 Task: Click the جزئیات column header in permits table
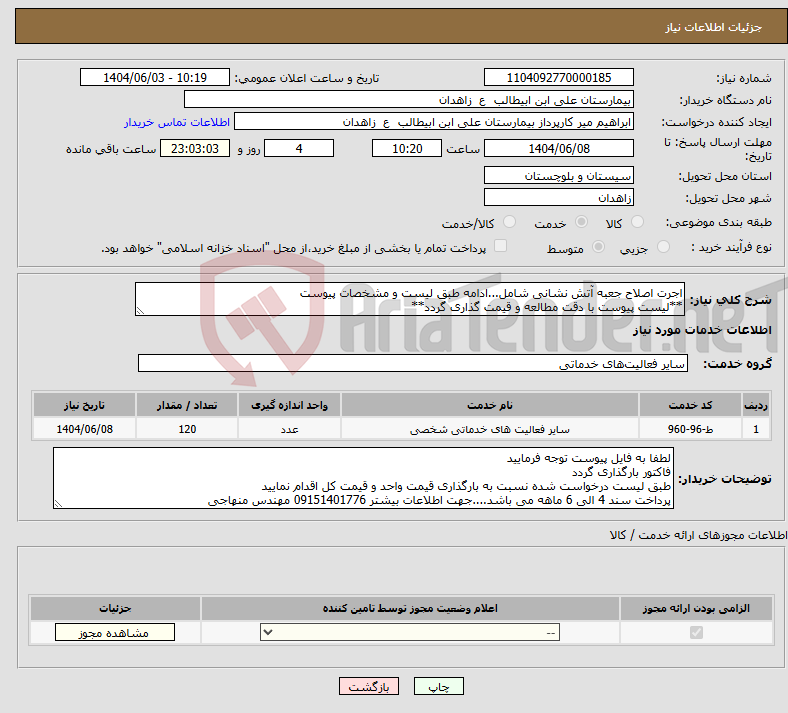pos(115,608)
